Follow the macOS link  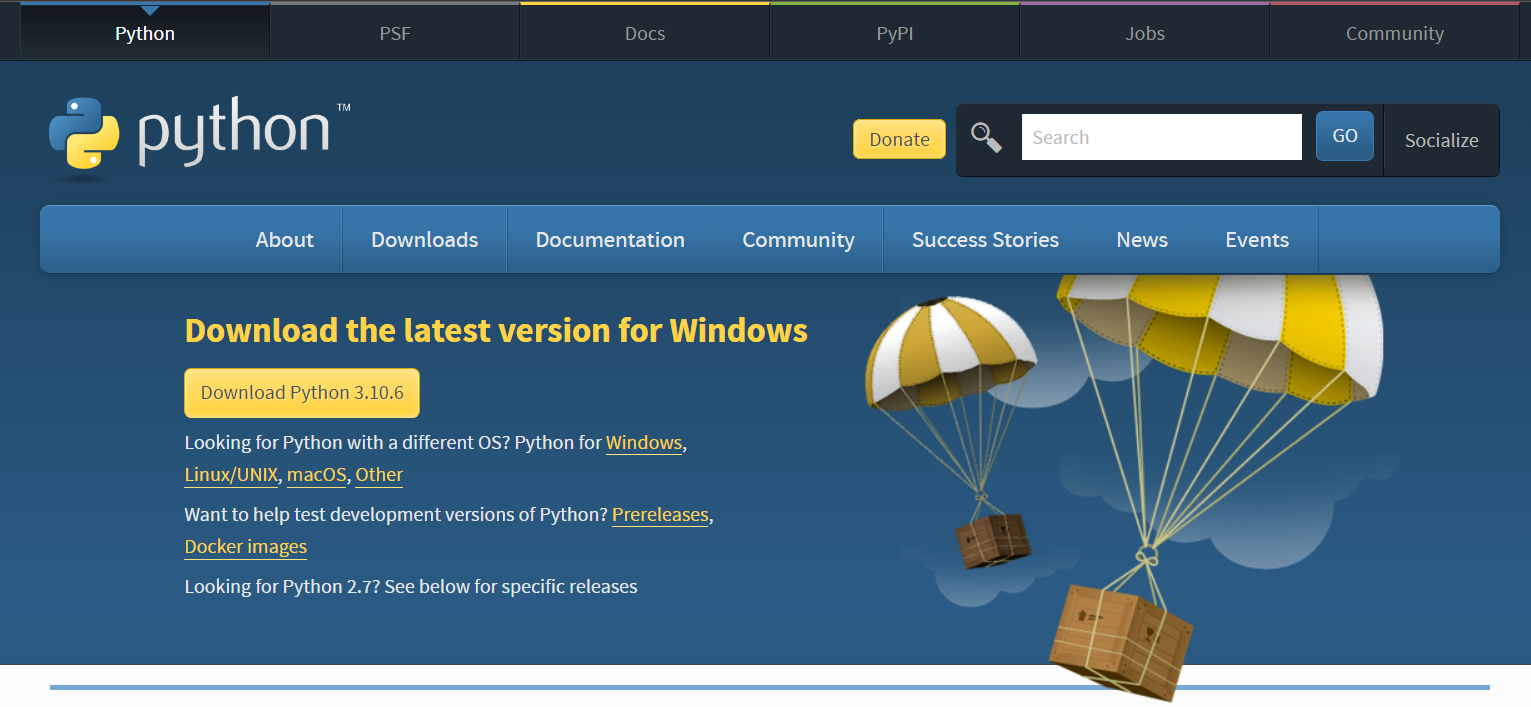(317, 475)
